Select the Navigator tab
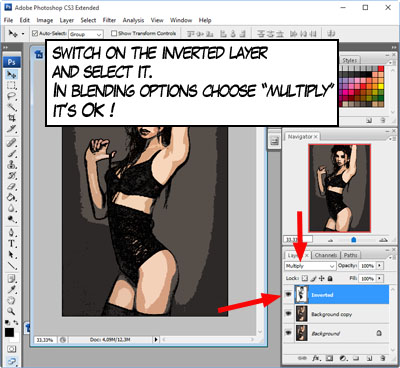The width and height of the screenshot is (400, 368). (x=302, y=137)
